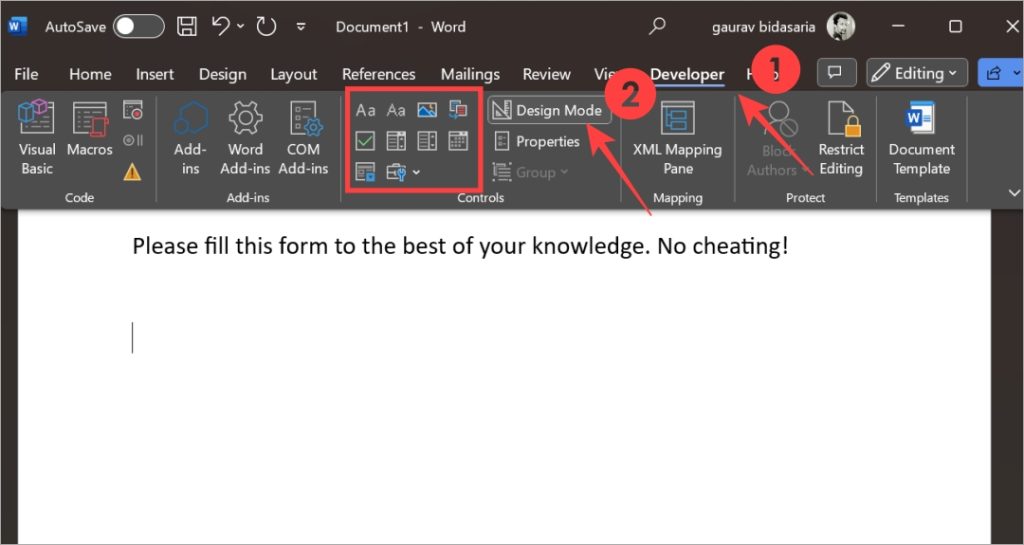The width and height of the screenshot is (1024, 545).
Task: Open the Macros dialog
Action: point(89,129)
